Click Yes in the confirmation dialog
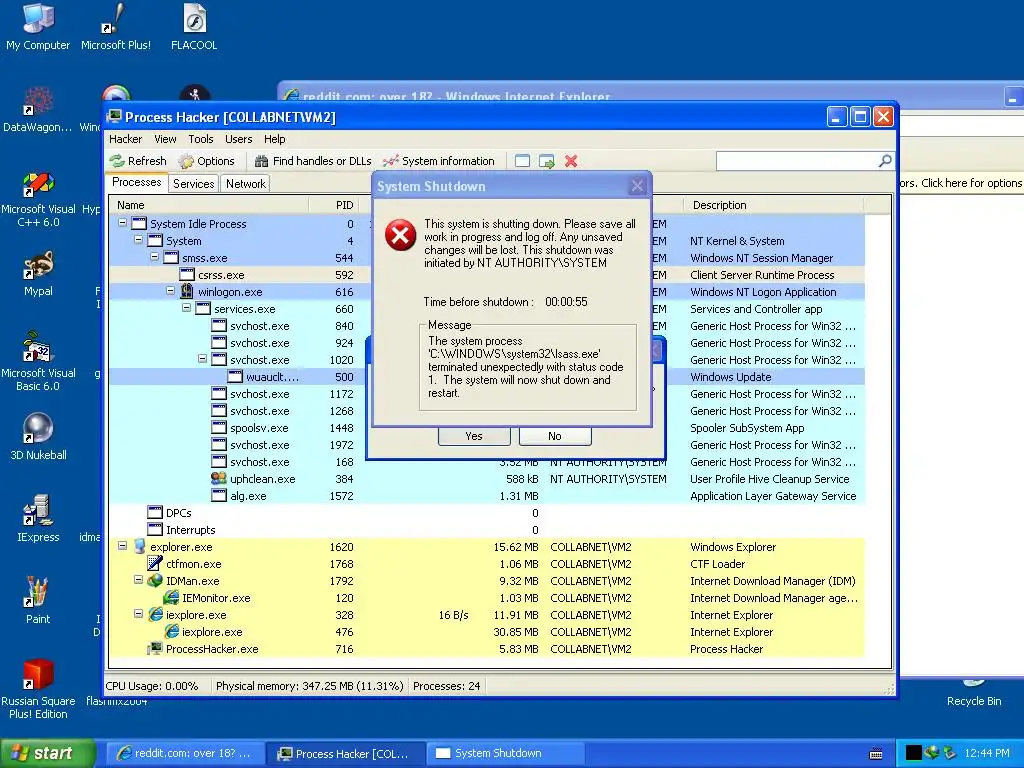The height and width of the screenshot is (768, 1024). coord(474,436)
